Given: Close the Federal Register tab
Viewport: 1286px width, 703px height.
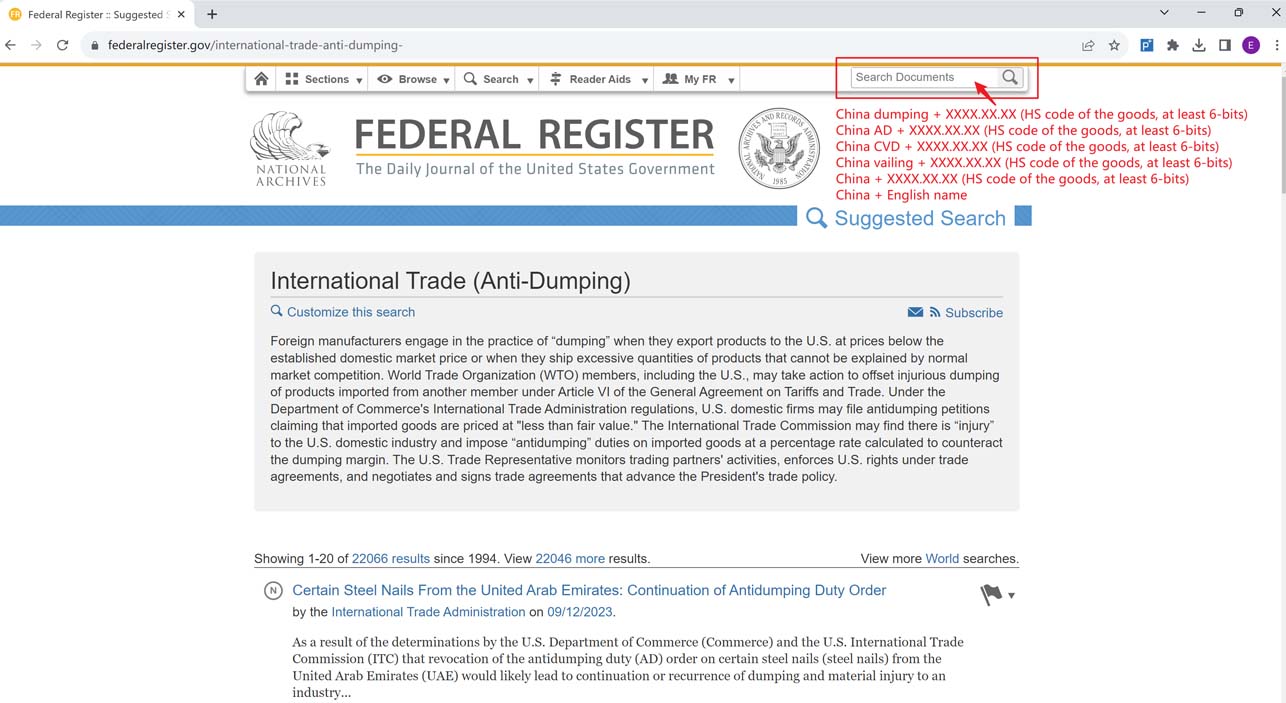Looking at the screenshot, I should [181, 15].
